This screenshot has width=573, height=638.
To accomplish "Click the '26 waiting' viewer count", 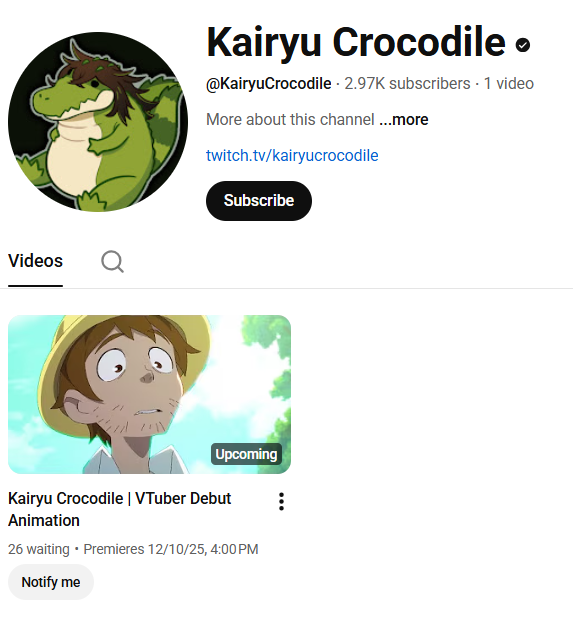I will (x=39, y=549).
